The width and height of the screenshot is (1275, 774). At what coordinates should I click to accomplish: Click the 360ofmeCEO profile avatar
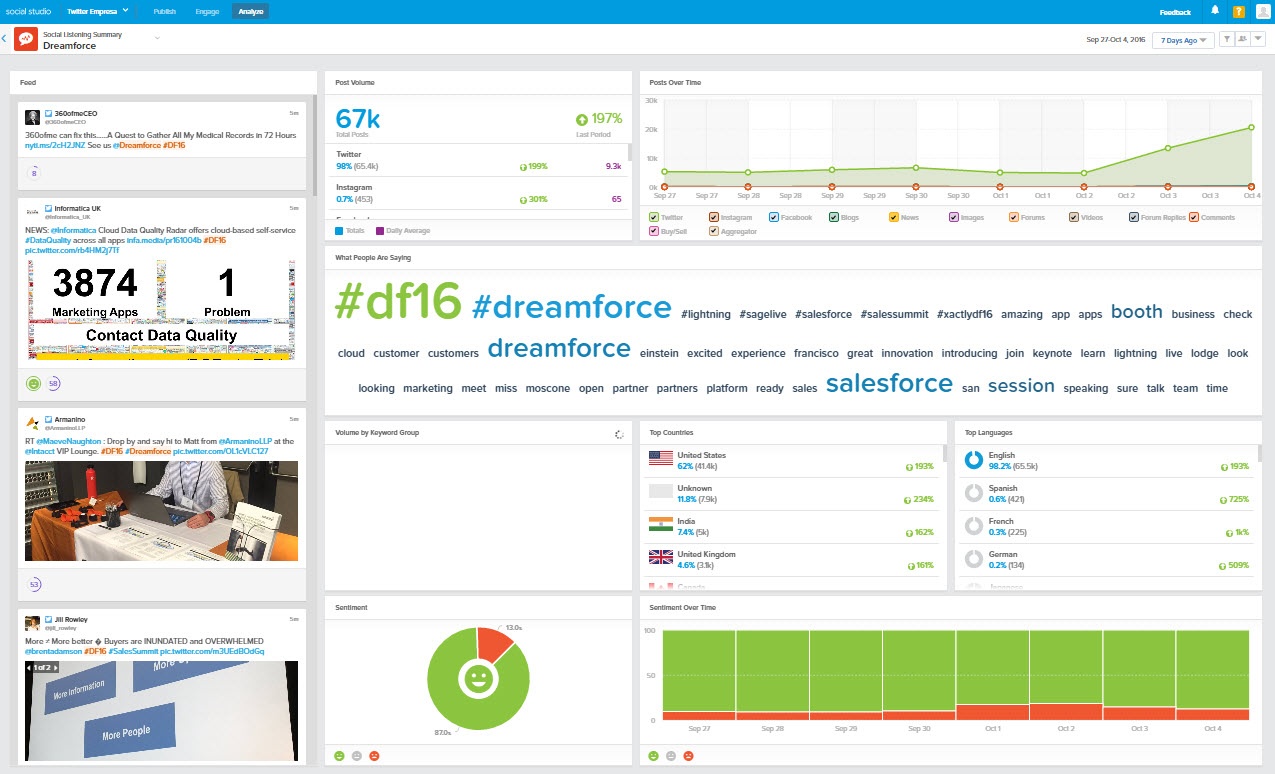coord(32,116)
